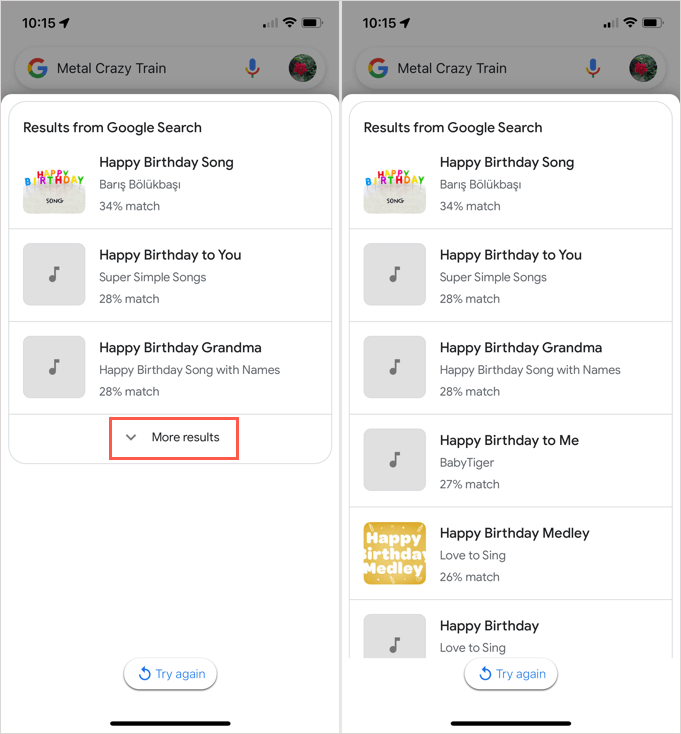Select Happy Birthday to You by Super Simple Songs on left
681x734 pixels.
click(x=170, y=275)
